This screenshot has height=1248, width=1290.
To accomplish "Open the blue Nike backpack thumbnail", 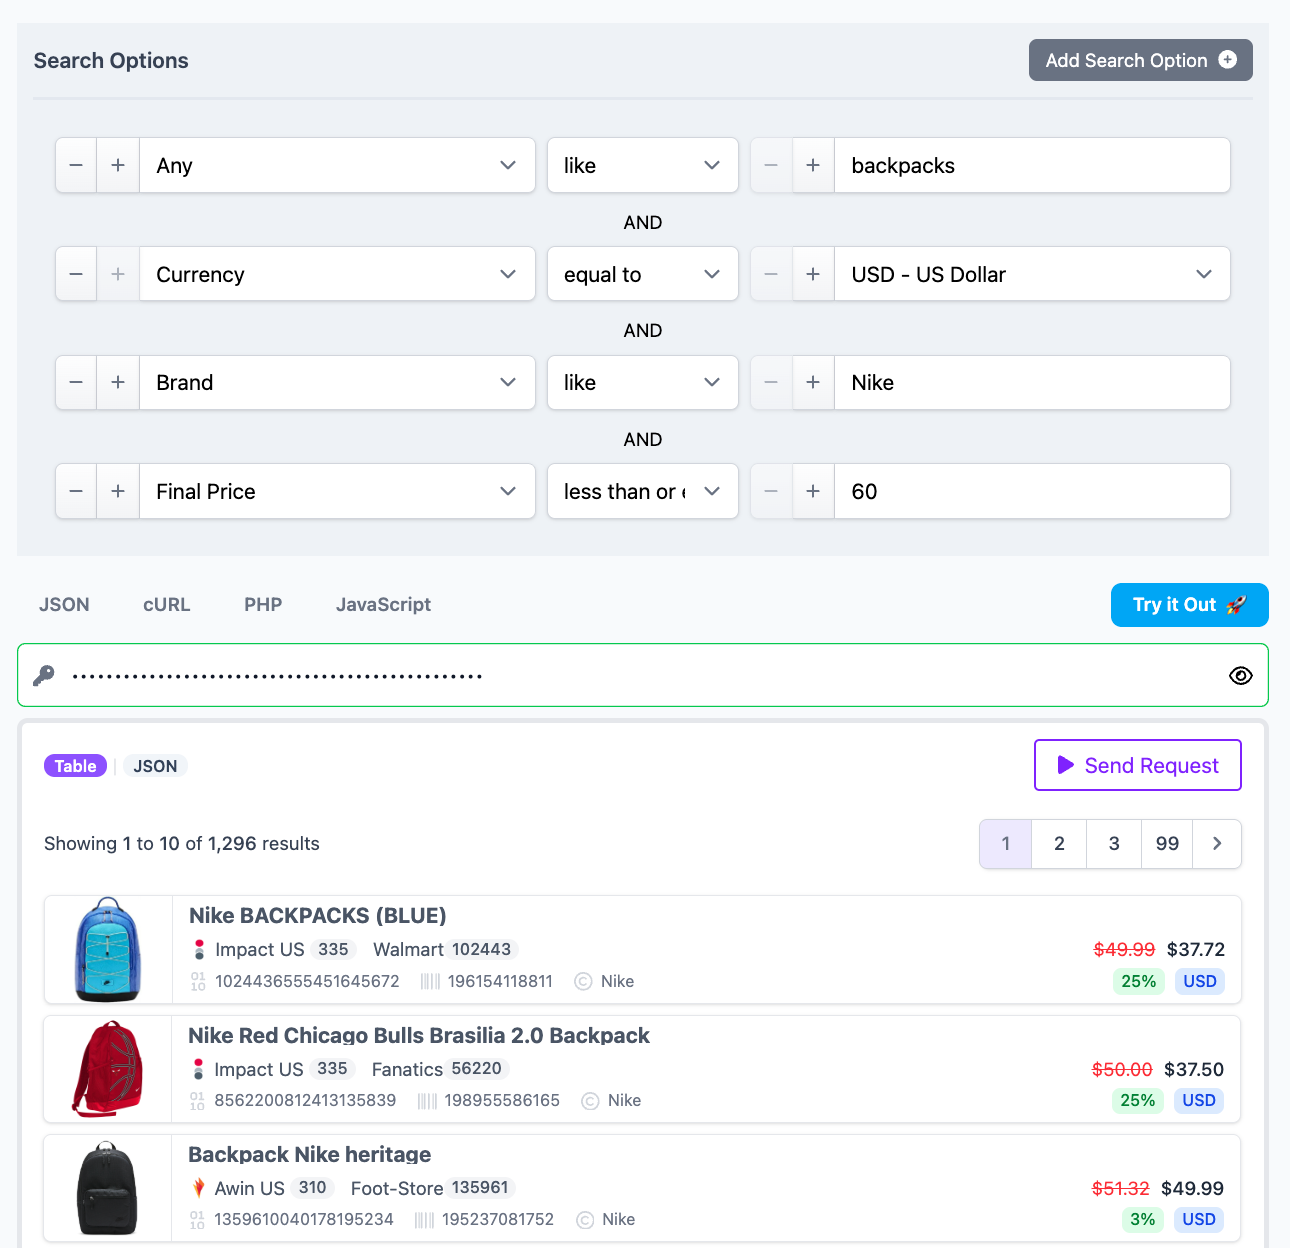I will pyautogui.click(x=108, y=950).
